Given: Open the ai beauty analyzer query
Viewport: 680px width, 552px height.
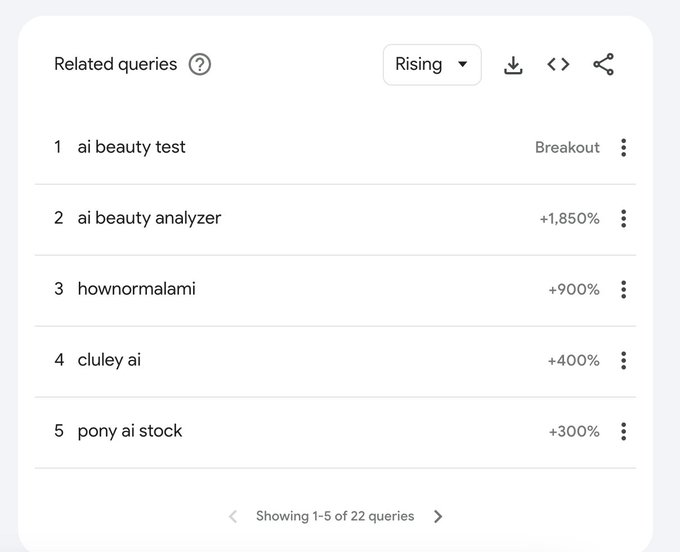Looking at the screenshot, I should click(x=149, y=218).
